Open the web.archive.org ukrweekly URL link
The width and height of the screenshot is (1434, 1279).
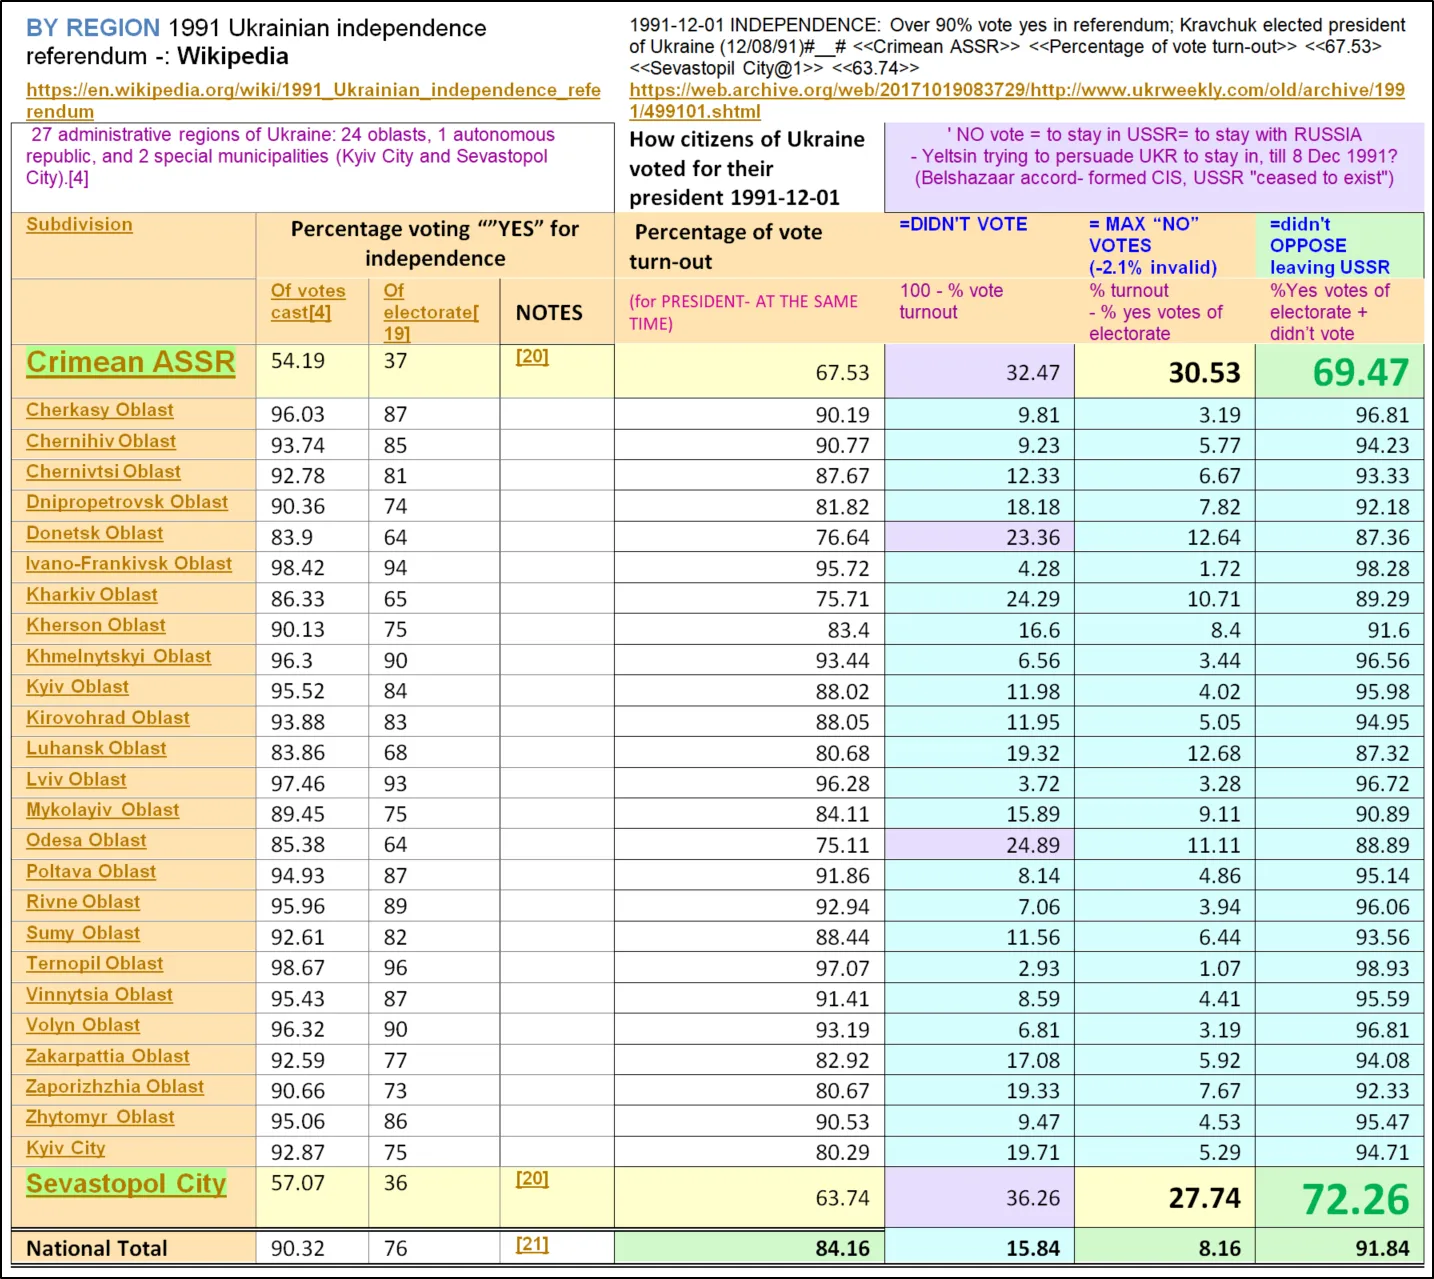pos(1016,100)
